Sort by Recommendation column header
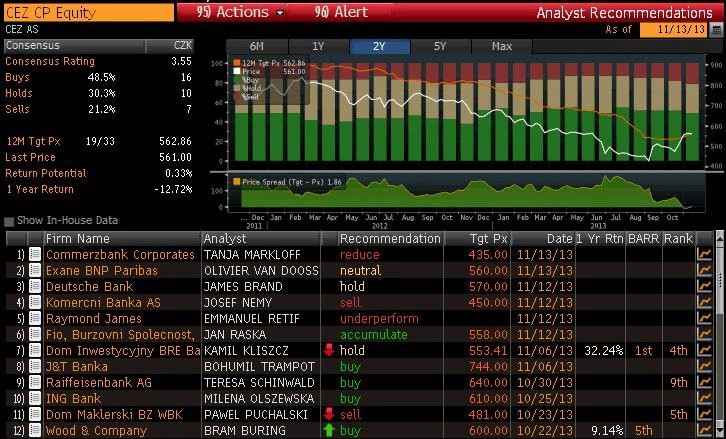This screenshot has width=726, height=439. click(x=390, y=239)
